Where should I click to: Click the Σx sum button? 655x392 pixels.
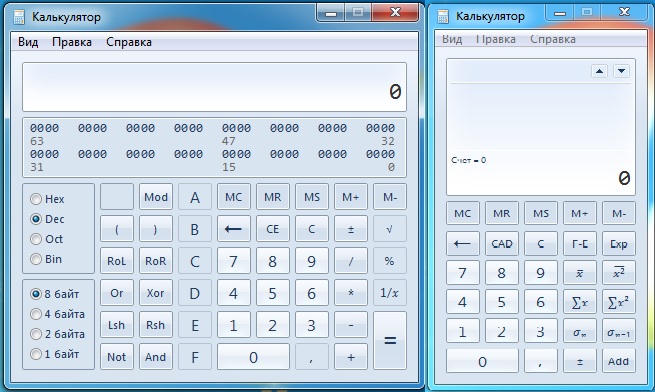click(x=580, y=302)
